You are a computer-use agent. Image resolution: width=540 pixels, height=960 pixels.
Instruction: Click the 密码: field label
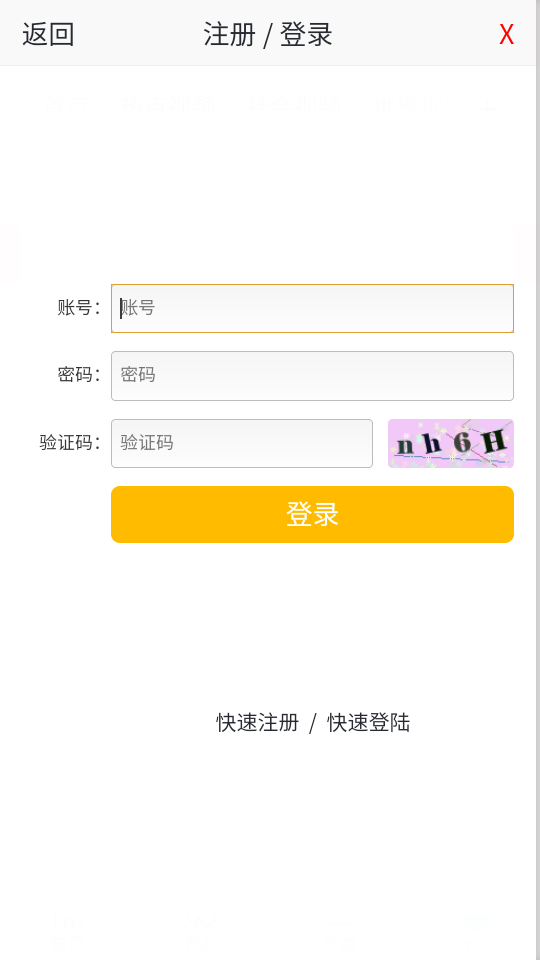click(x=79, y=375)
